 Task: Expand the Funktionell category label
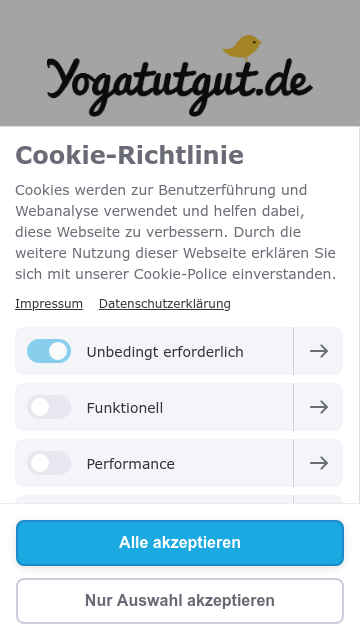(124, 408)
